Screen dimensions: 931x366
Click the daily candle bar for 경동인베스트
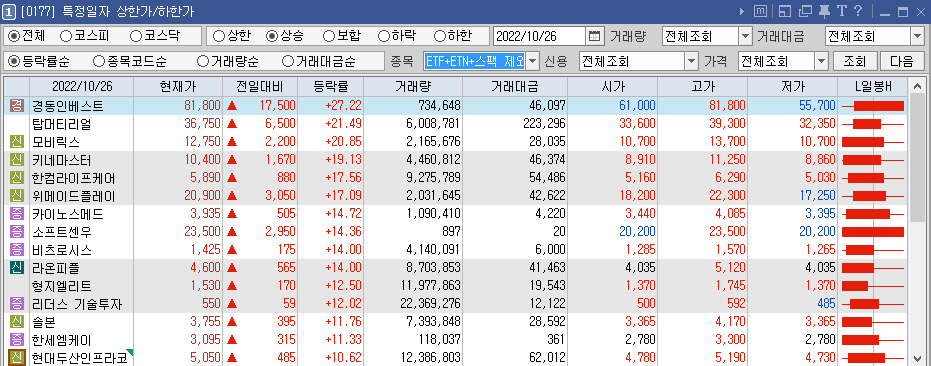873,106
